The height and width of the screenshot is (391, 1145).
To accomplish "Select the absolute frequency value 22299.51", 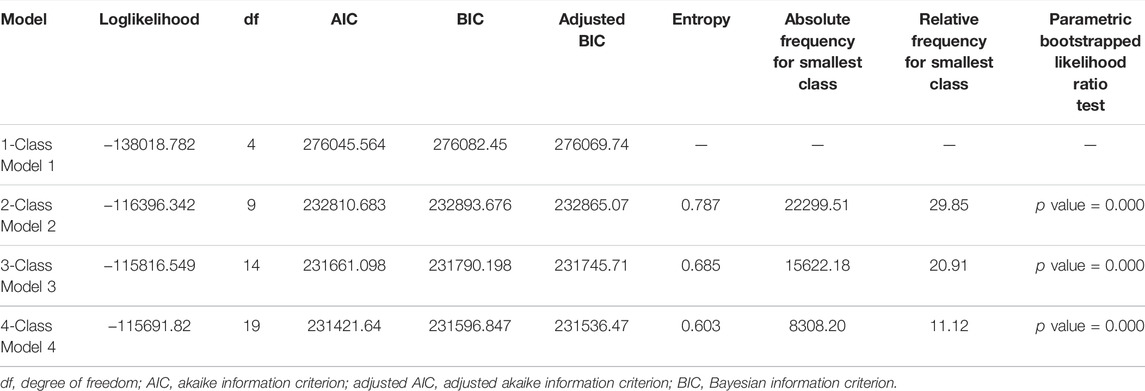I will click(817, 205).
